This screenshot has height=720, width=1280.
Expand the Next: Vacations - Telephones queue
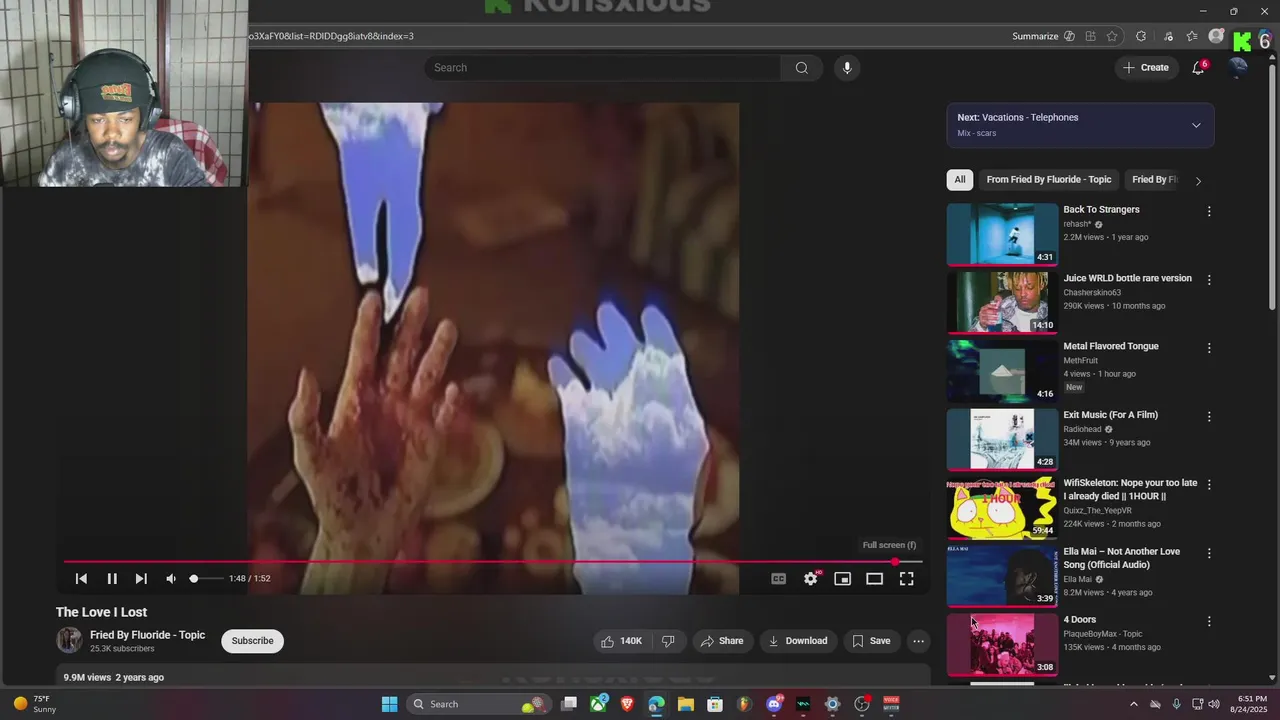click(x=1196, y=125)
